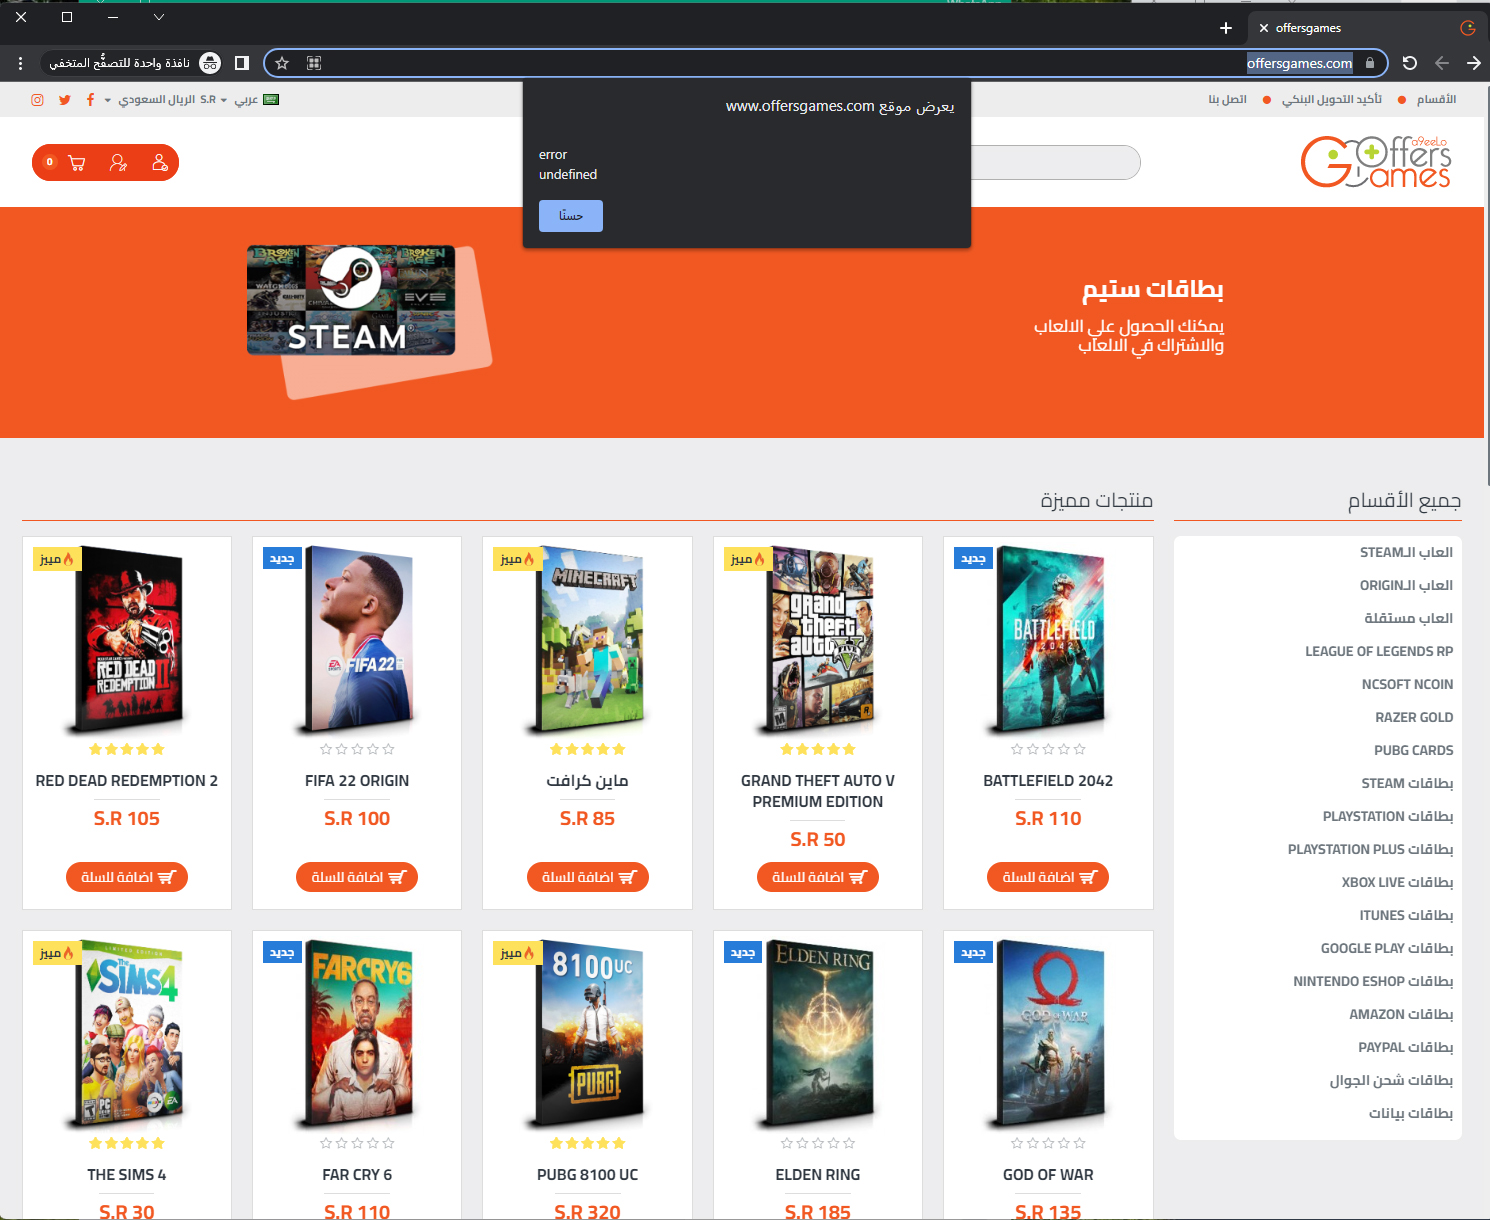Image resolution: width=1490 pixels, height=1220 pixels.
Task: Open the FIFA 22 cover image
Action: (x=357, y=638)
